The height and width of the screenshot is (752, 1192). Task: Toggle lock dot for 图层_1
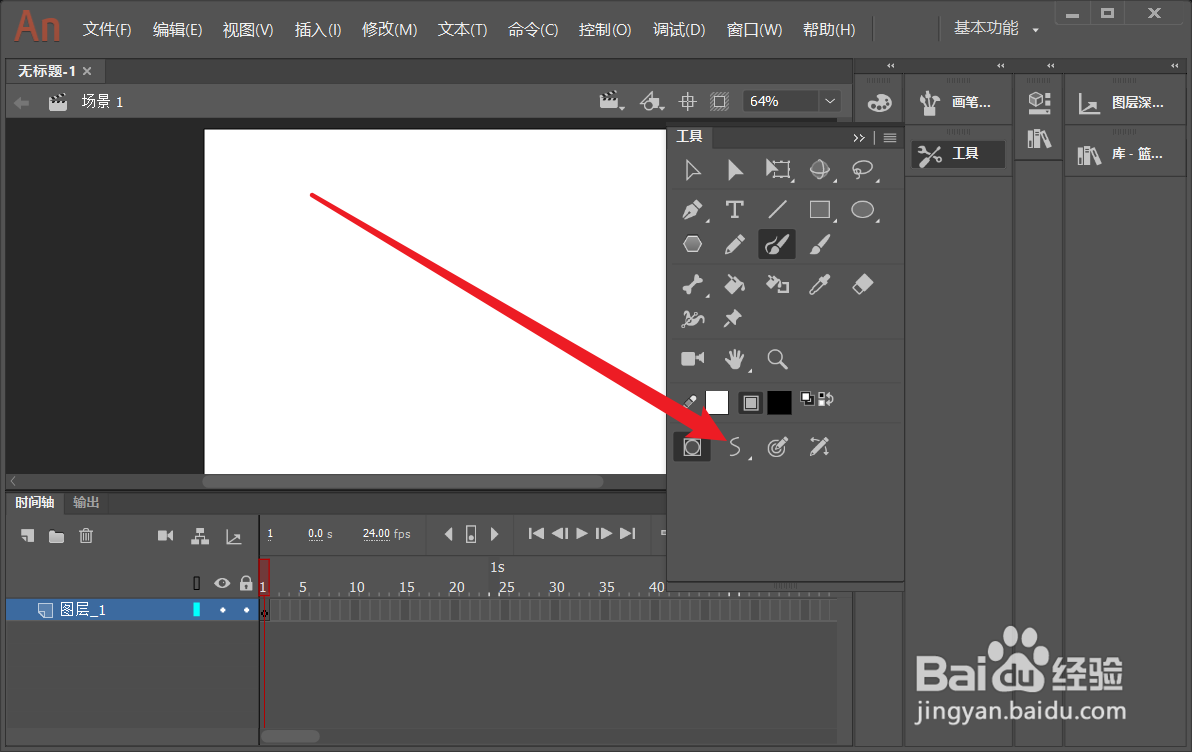point(246,610)
